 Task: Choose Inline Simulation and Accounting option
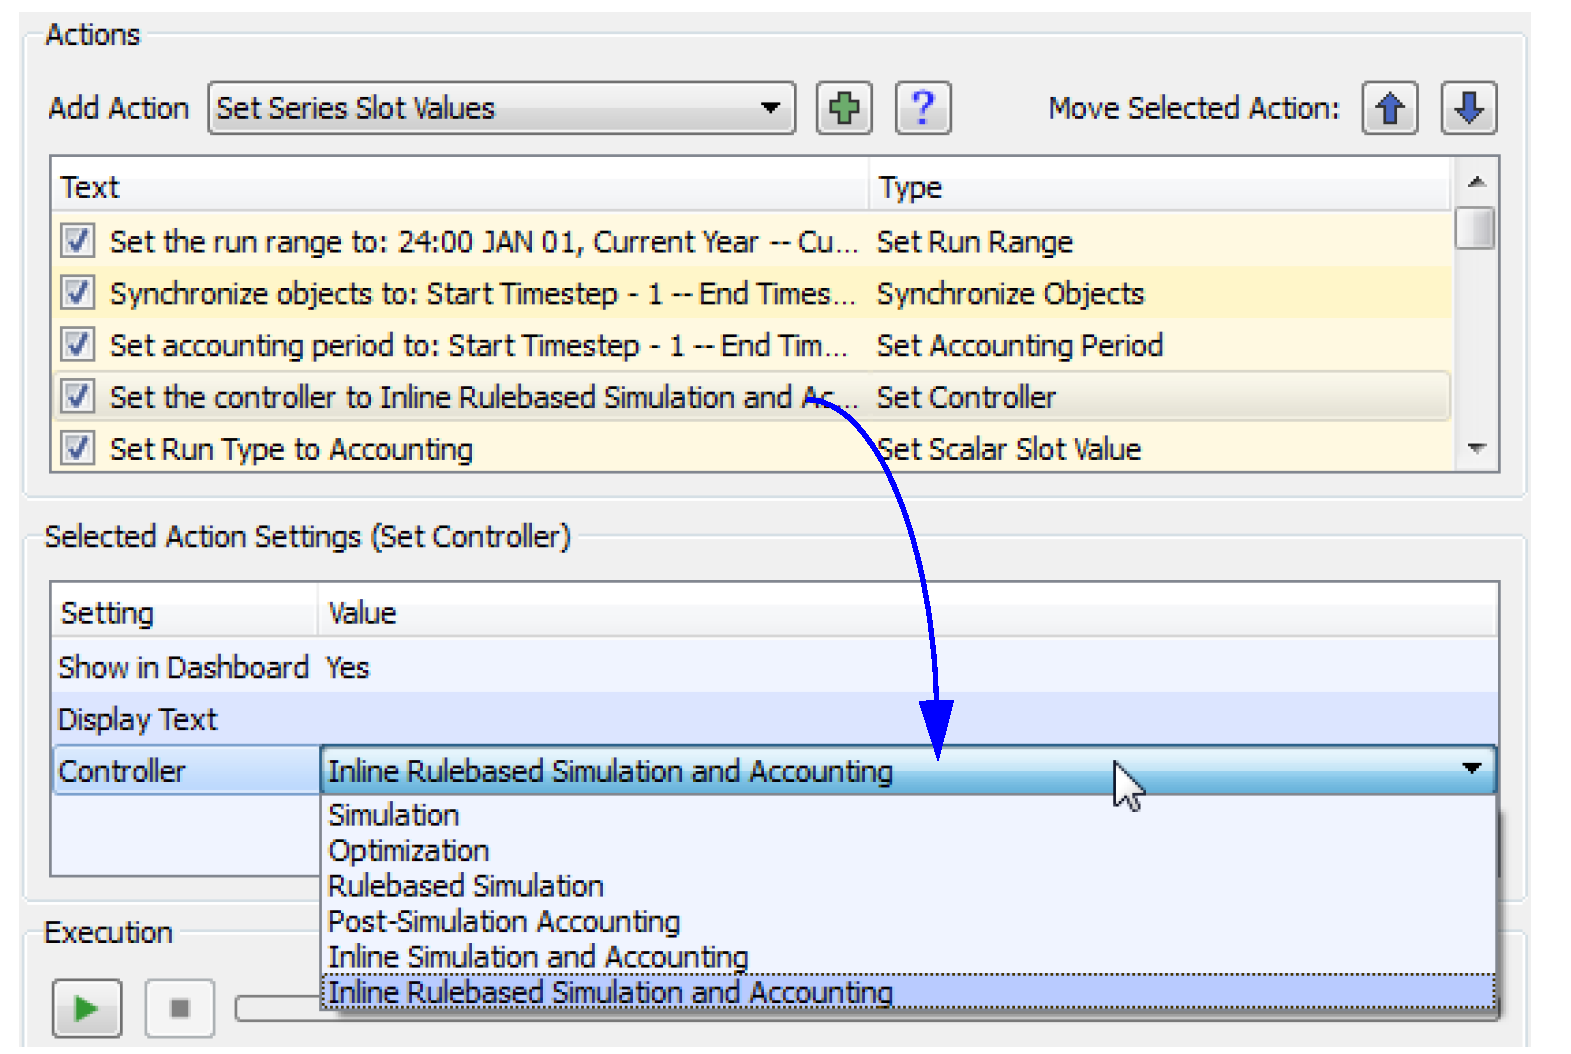tap(538, 957)
